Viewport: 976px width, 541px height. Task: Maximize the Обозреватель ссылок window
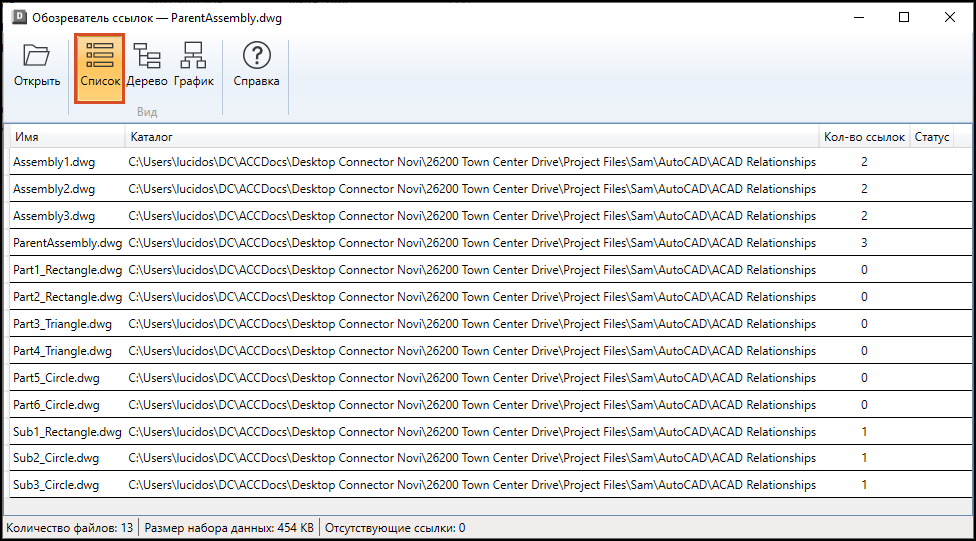[x=904, y=17]
